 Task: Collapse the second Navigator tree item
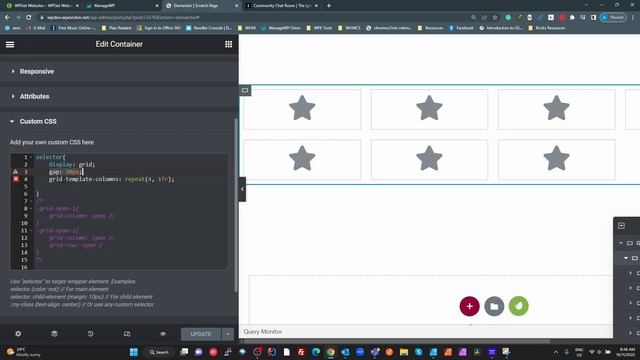(x=626, y=258)
